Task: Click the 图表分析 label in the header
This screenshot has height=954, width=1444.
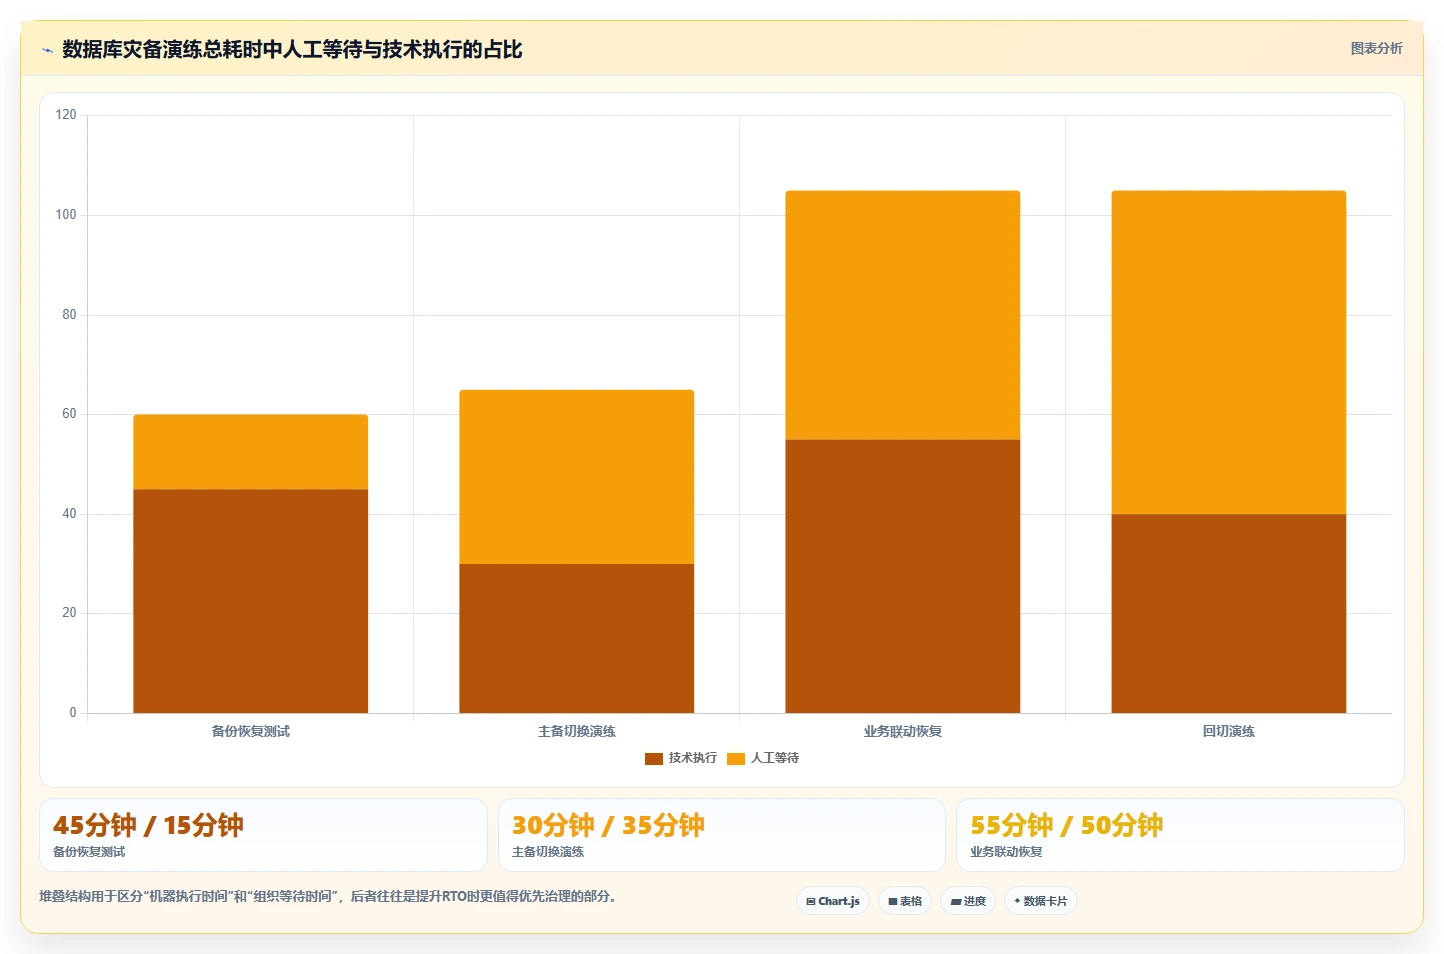Action: [1376, 48]
